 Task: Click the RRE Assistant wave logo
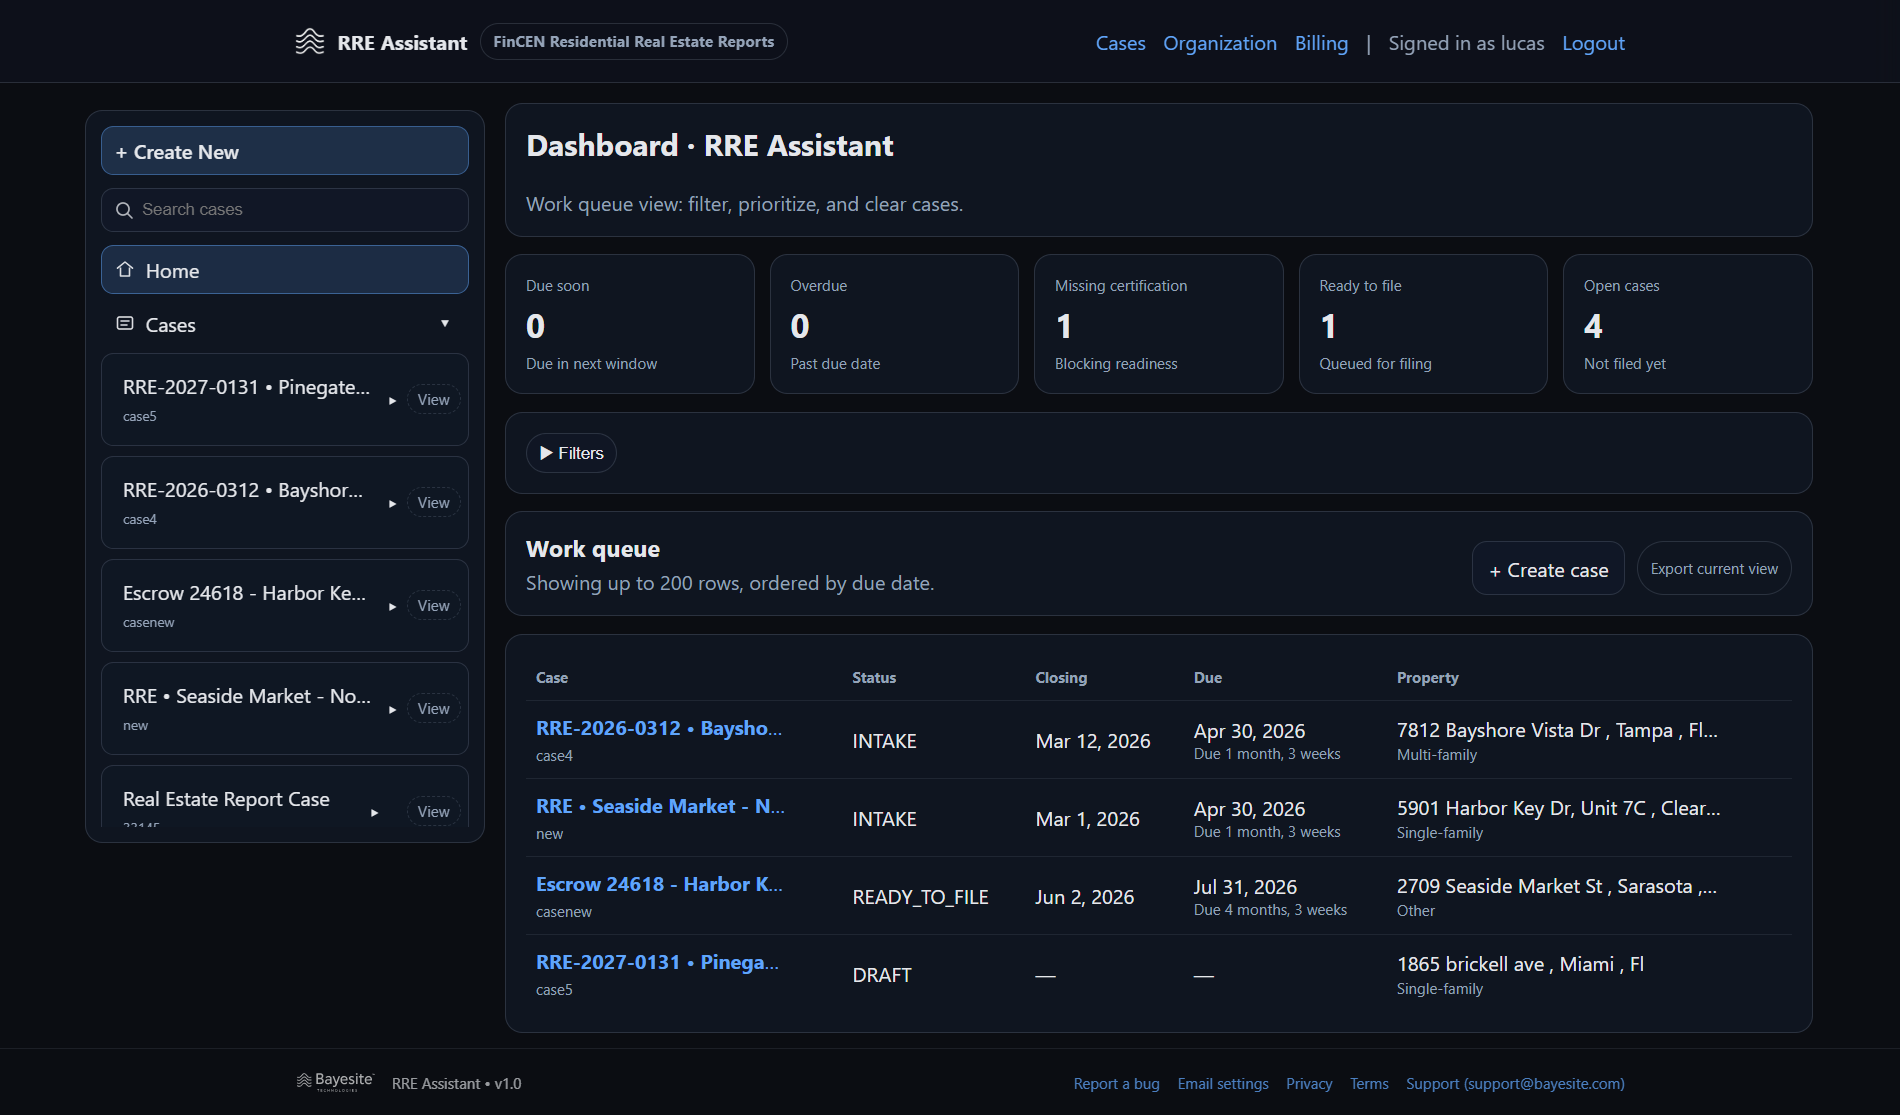pos(309,42)
